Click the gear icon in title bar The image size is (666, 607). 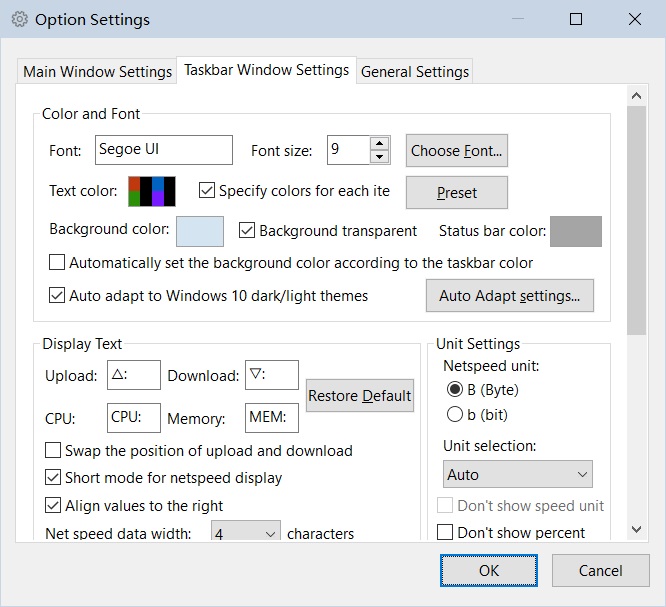pos(19,19)
